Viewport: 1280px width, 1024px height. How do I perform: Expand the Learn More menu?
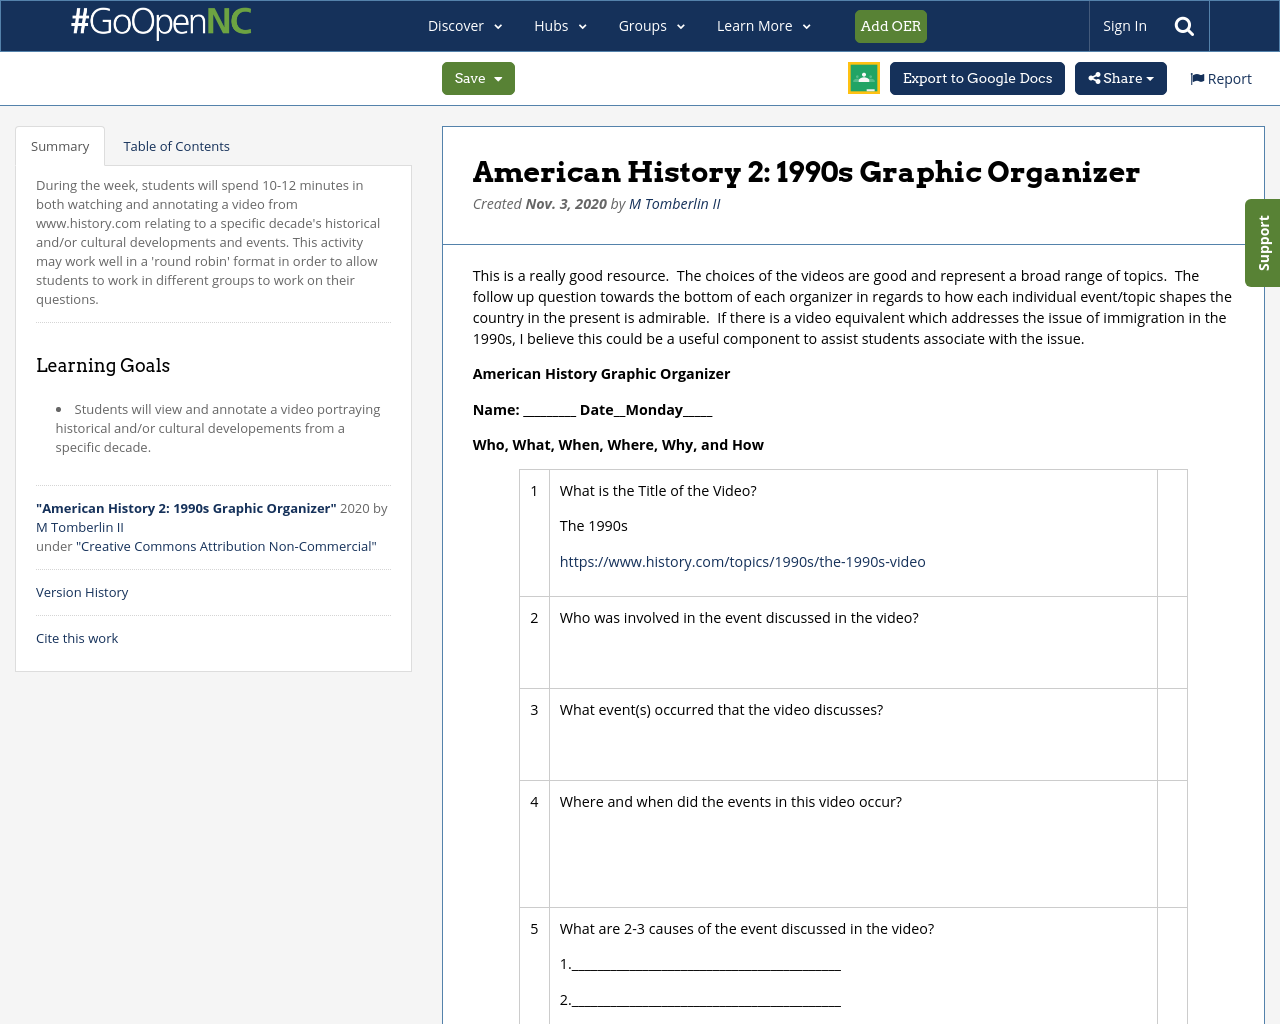tap(763, 26)
